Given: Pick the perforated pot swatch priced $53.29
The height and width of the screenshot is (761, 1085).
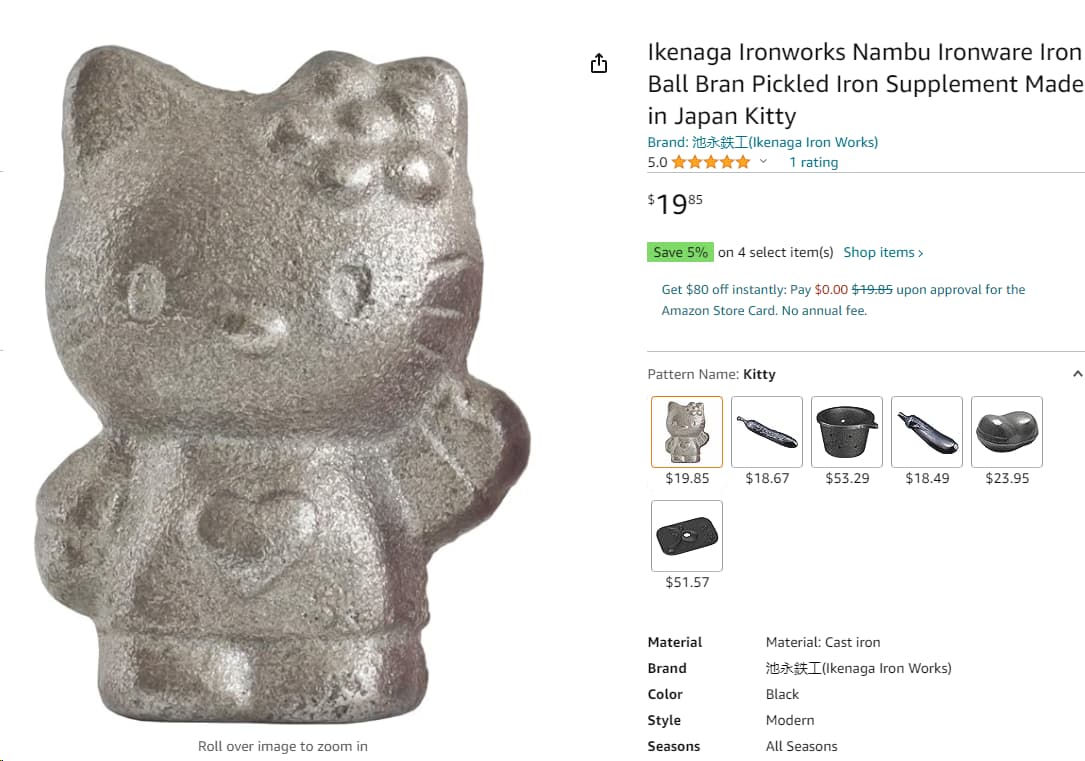Looking at the screenshot, I should (x=847, y=432).
